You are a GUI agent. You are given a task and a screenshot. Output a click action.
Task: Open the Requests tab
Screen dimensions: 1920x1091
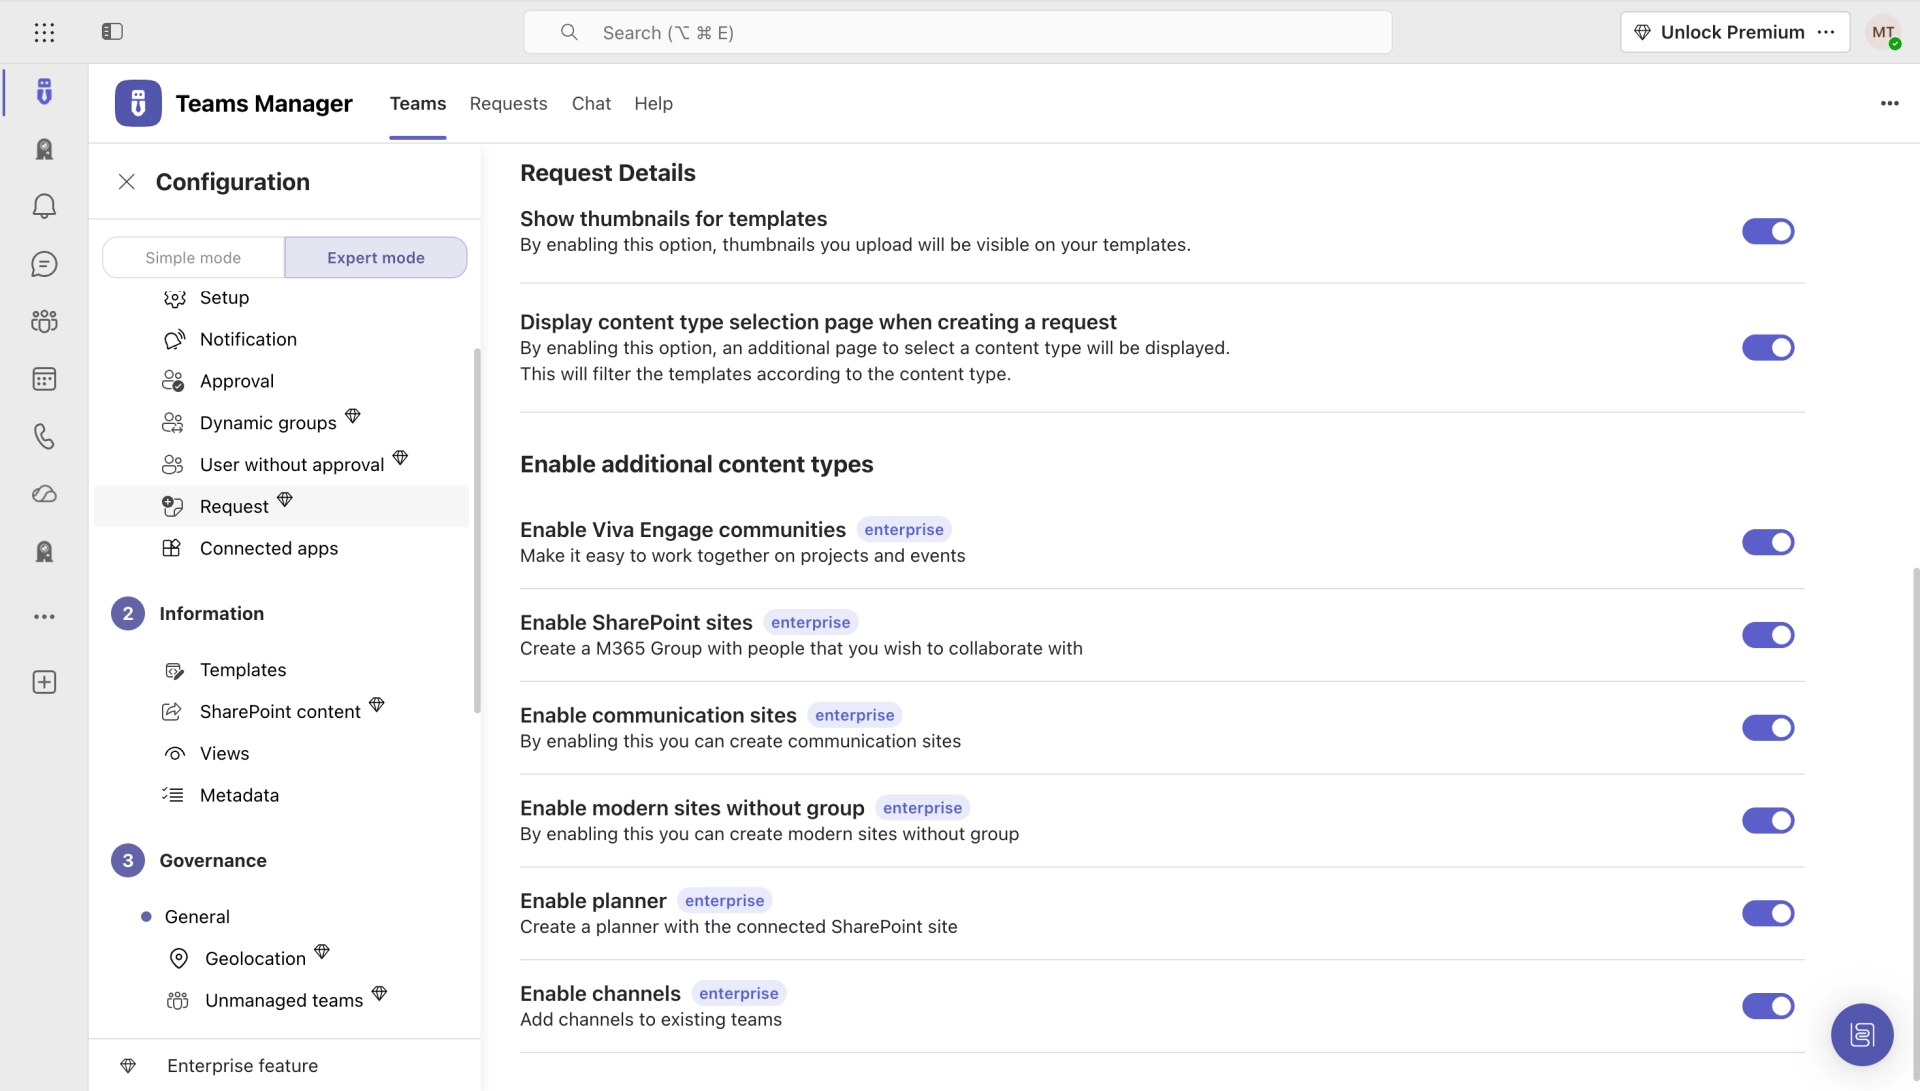[x=508, y=103]
